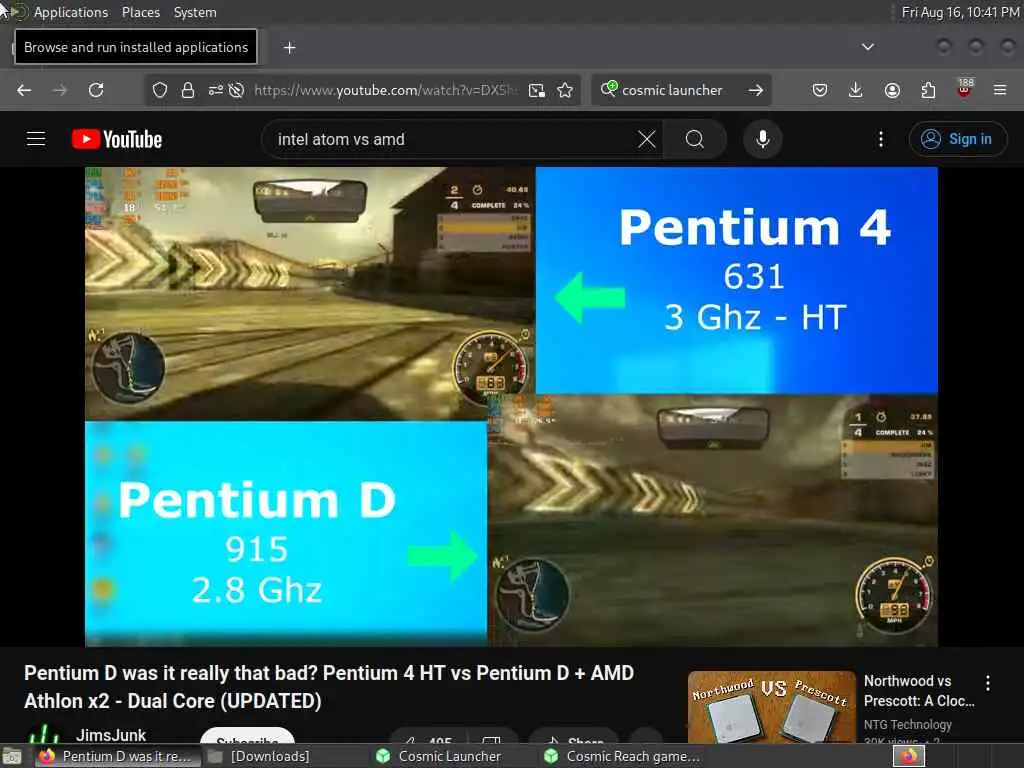Click the date and time clock
Screen dimensions: 1024x768
coord(960,12)
